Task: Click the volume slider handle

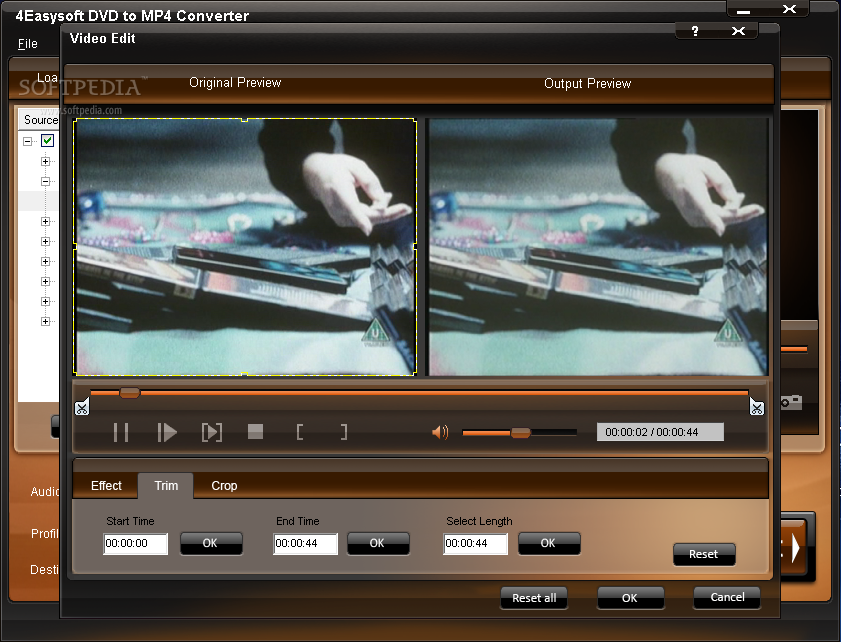Action: click(520, 432)
